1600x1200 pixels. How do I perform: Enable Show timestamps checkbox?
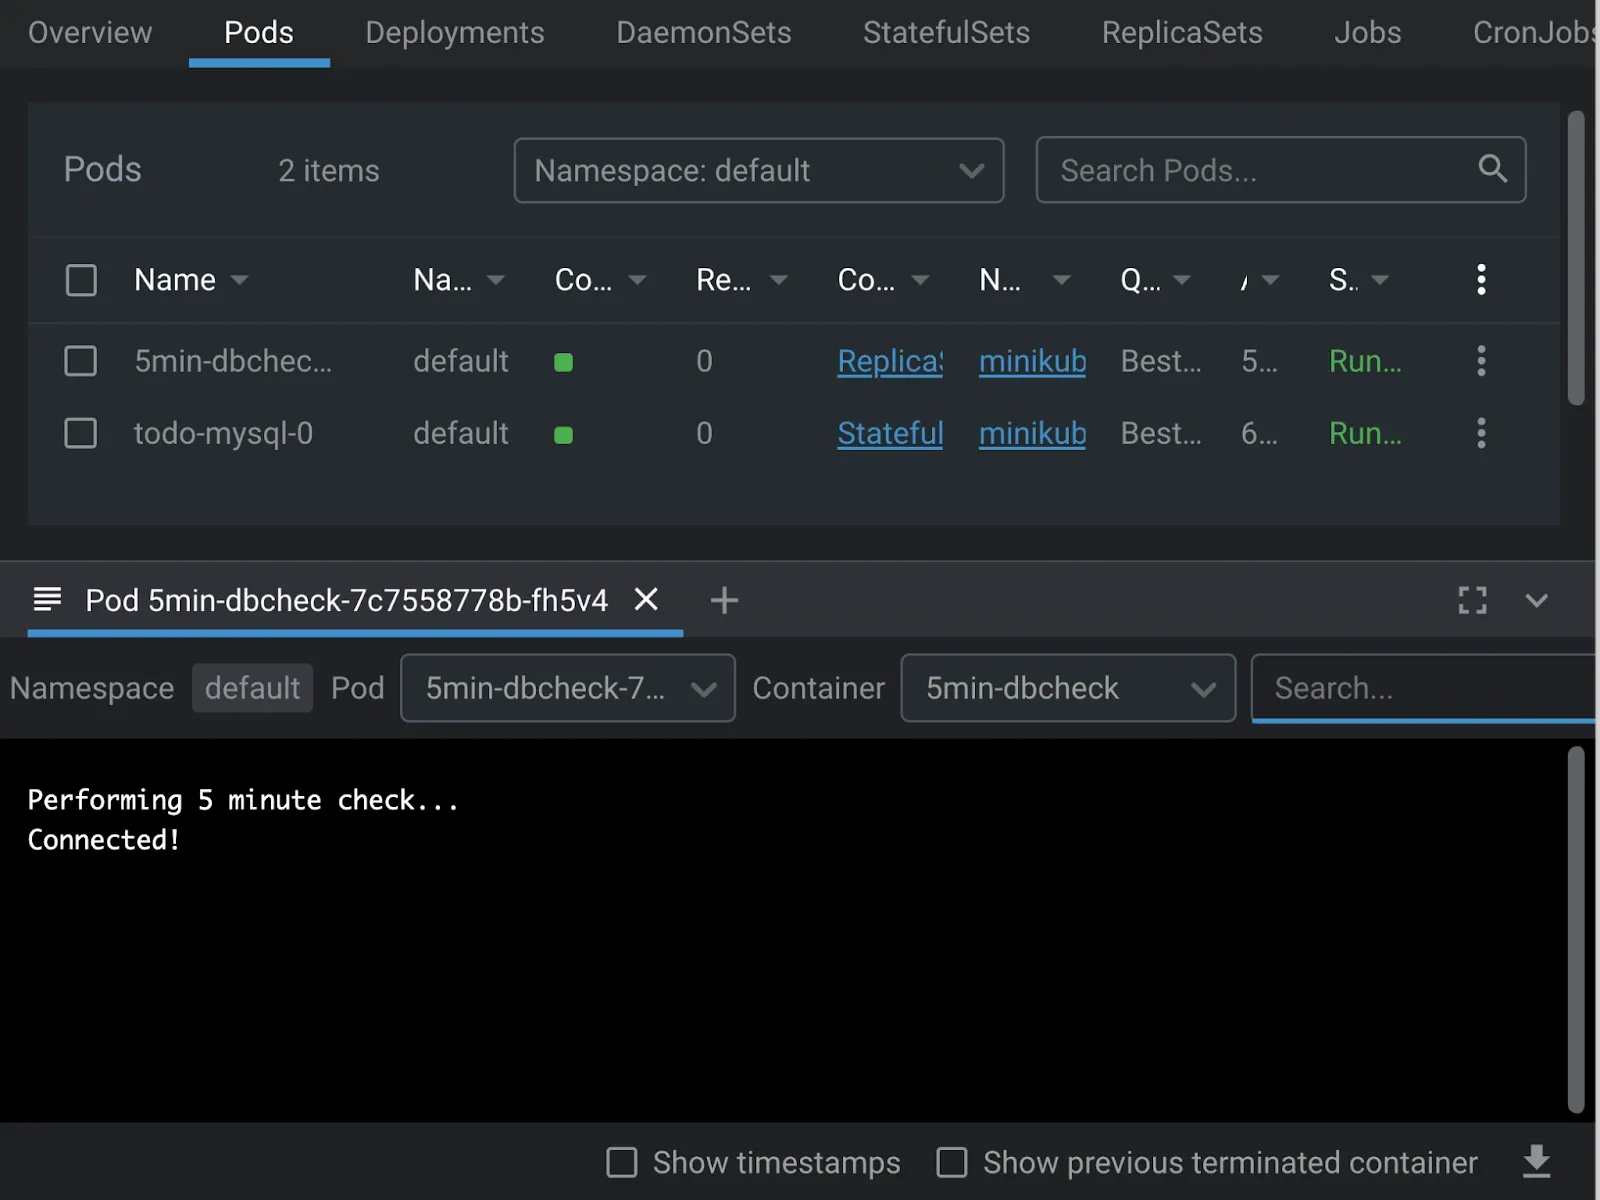tap(622, 1162)
